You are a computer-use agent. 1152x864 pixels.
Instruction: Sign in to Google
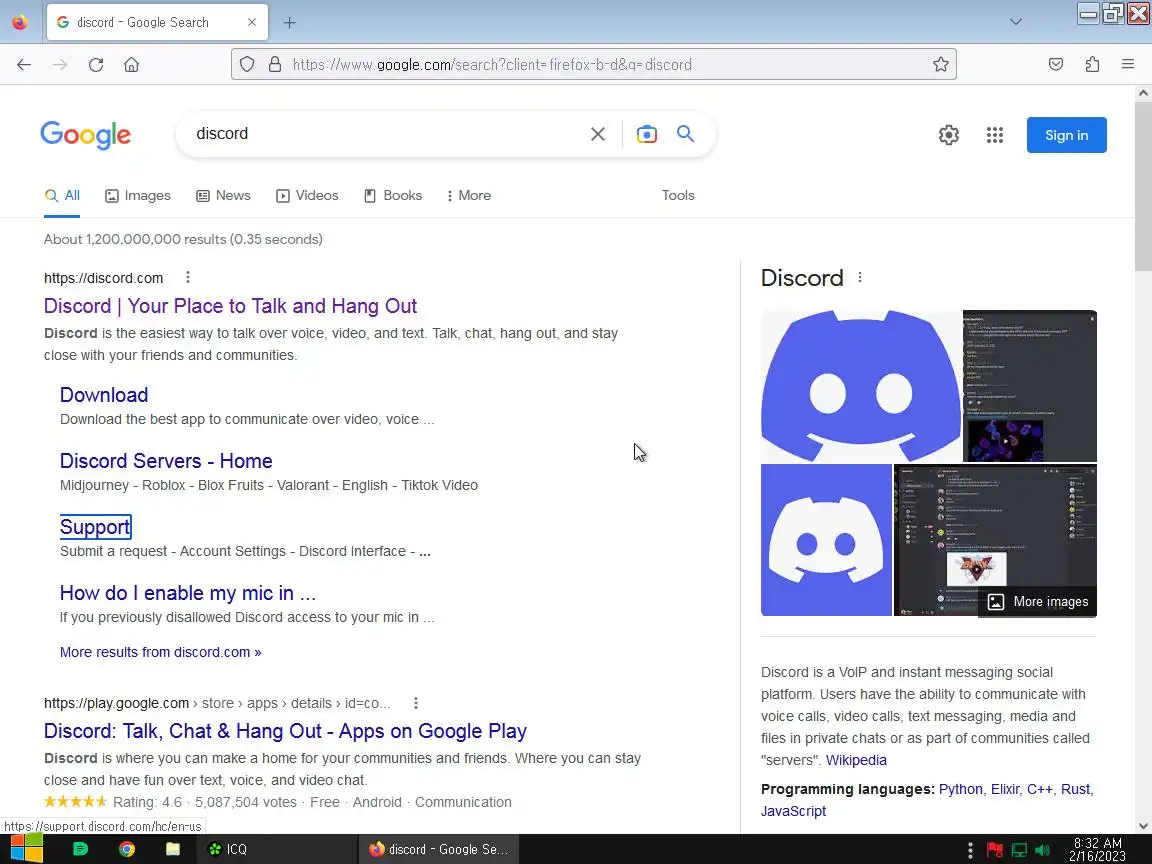1066,135
